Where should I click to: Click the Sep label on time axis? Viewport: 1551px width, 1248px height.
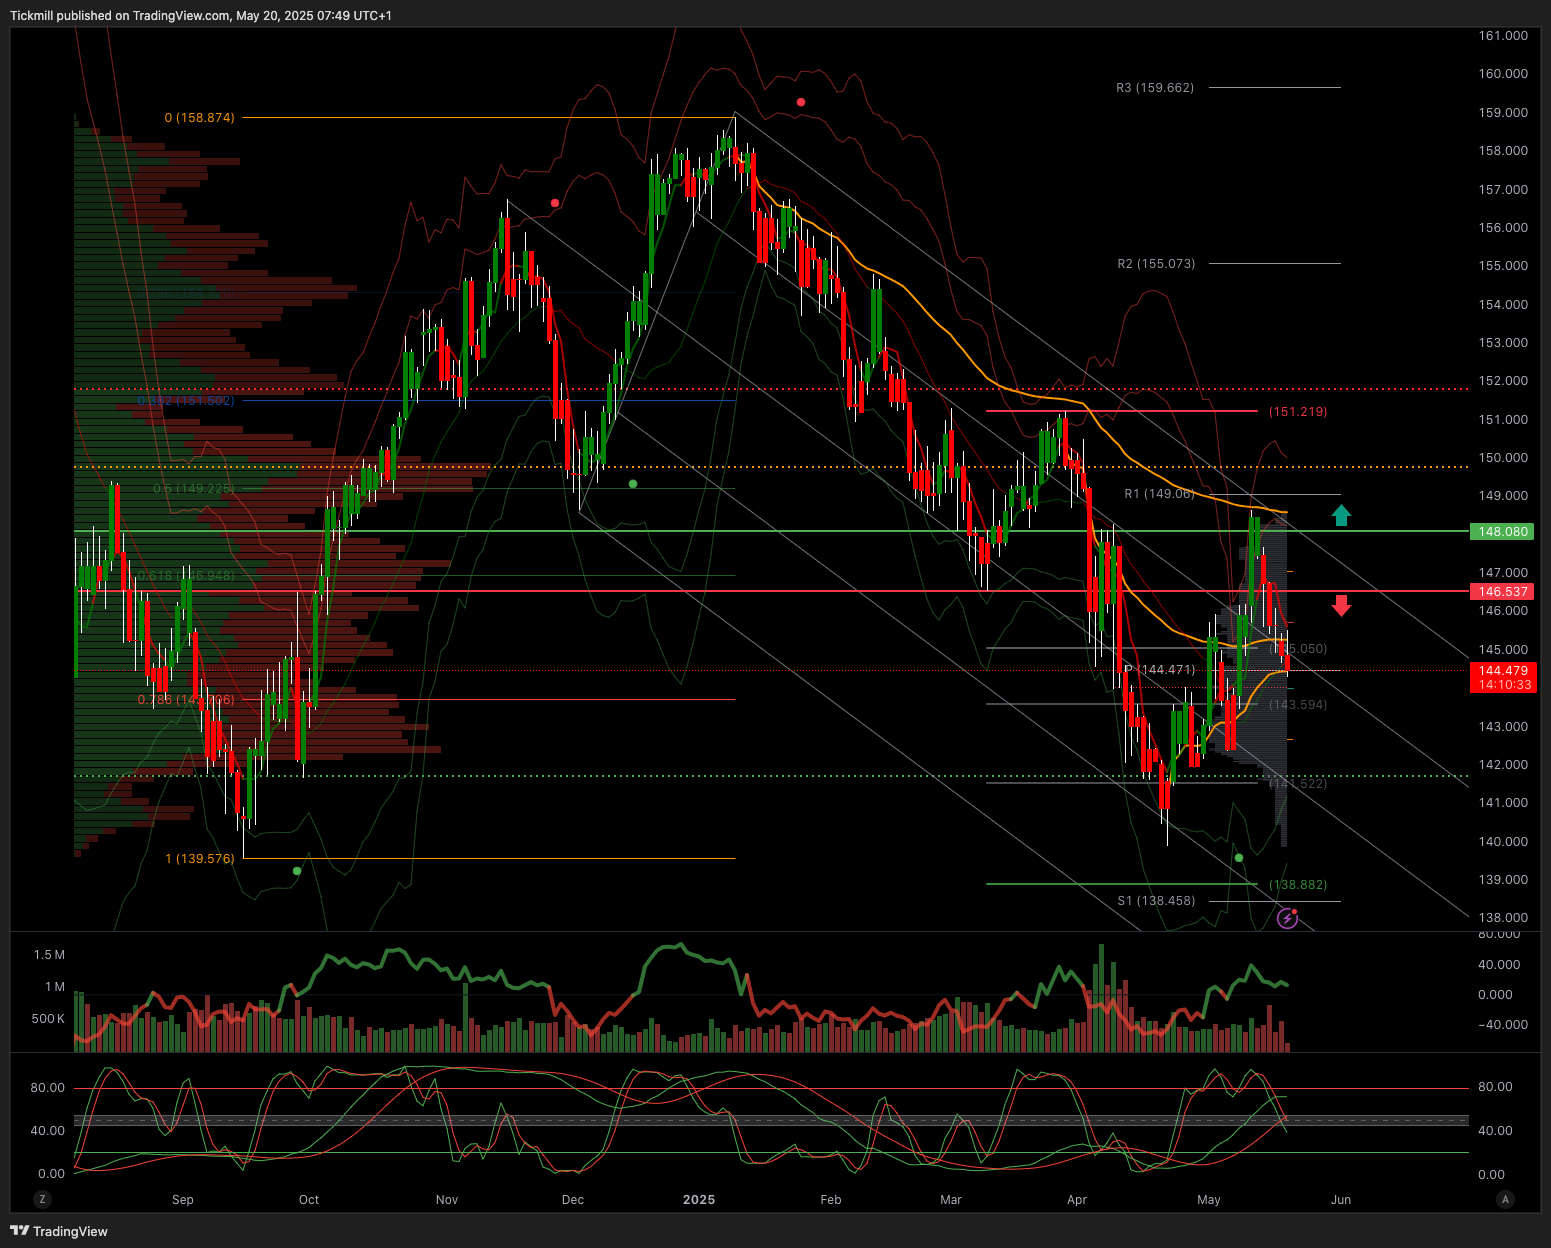pyautogui.click(x=183, y=1200)
